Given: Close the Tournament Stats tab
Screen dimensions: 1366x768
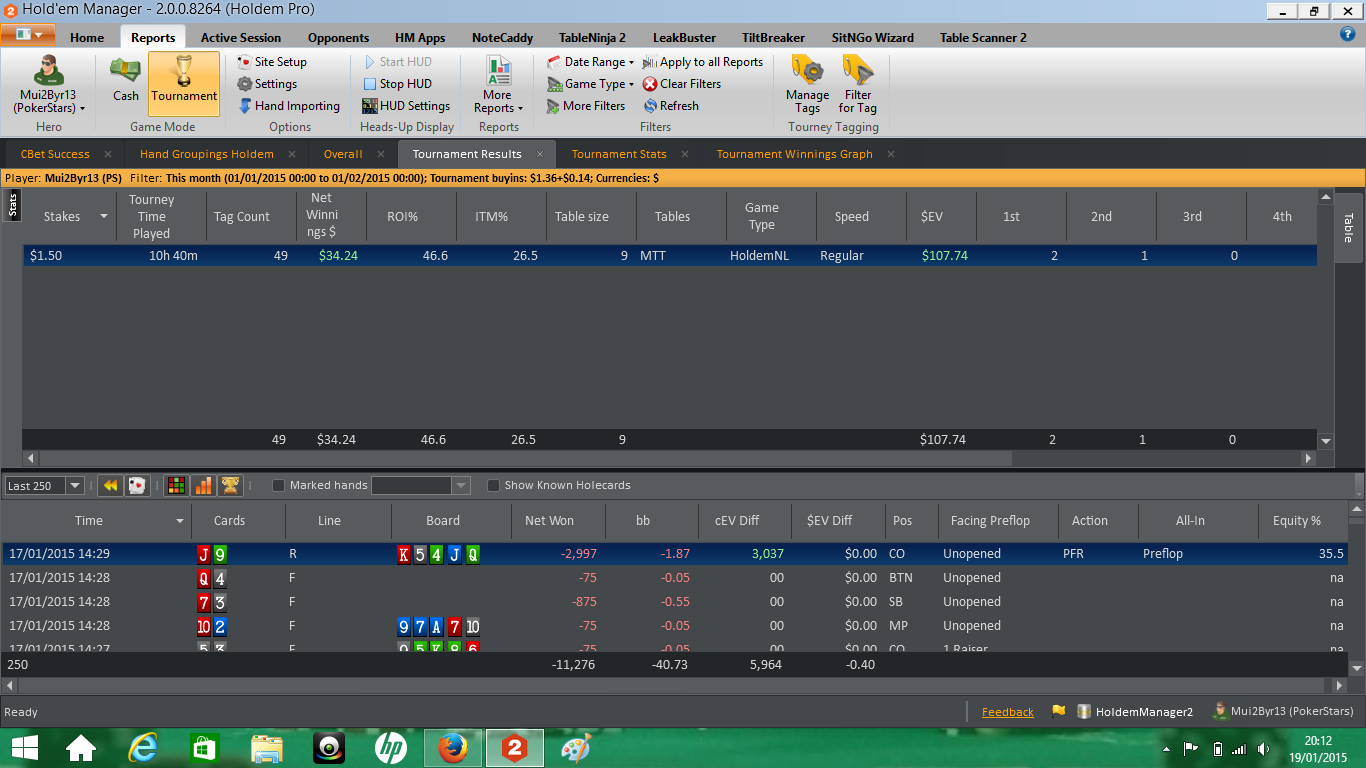Looking at the screenshot, I should [x=684, y=154].
